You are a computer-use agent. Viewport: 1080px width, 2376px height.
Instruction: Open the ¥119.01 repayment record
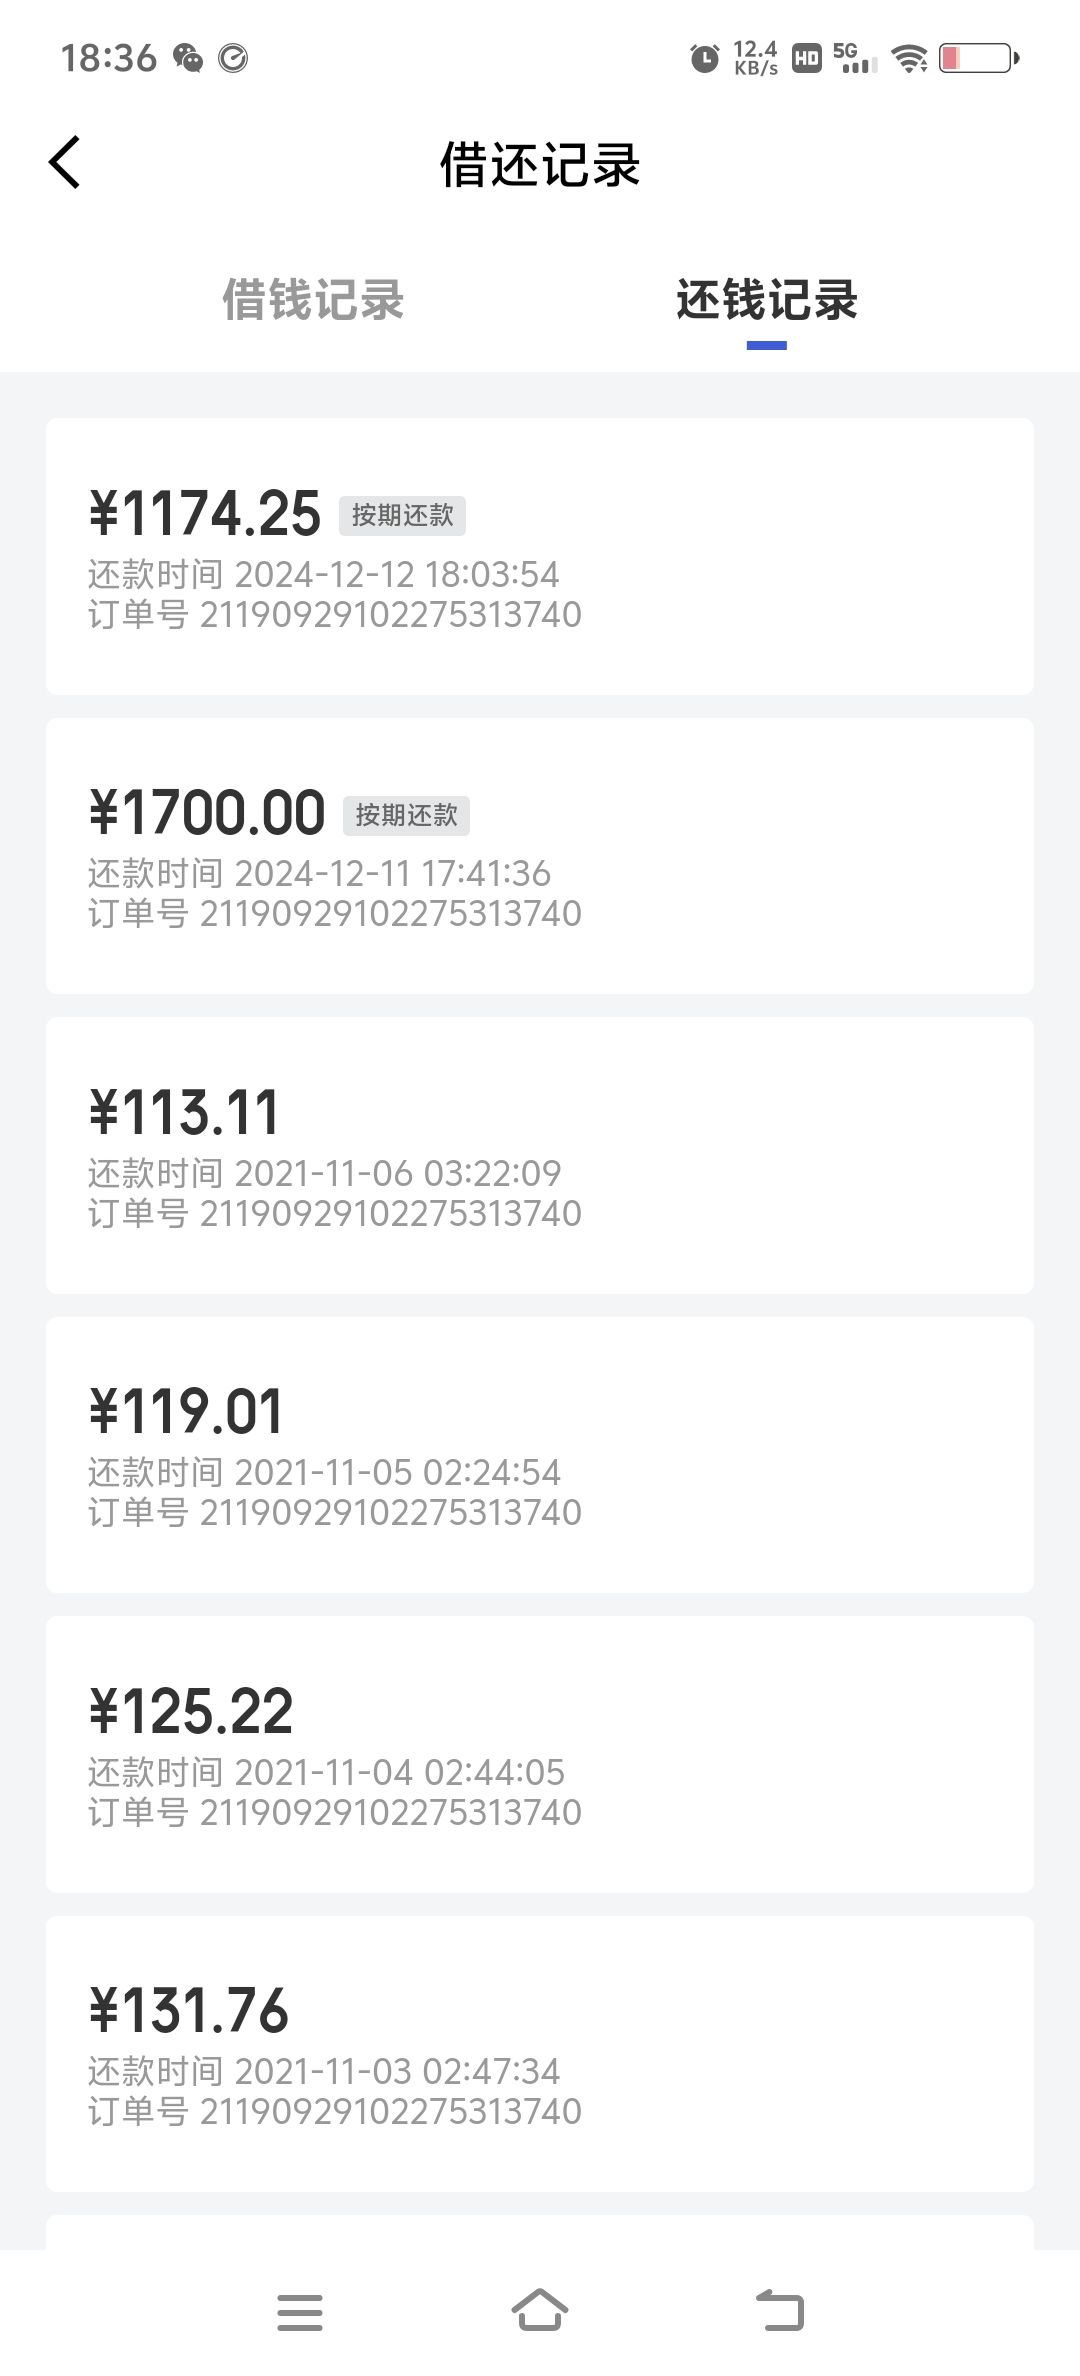(540, 1455)
